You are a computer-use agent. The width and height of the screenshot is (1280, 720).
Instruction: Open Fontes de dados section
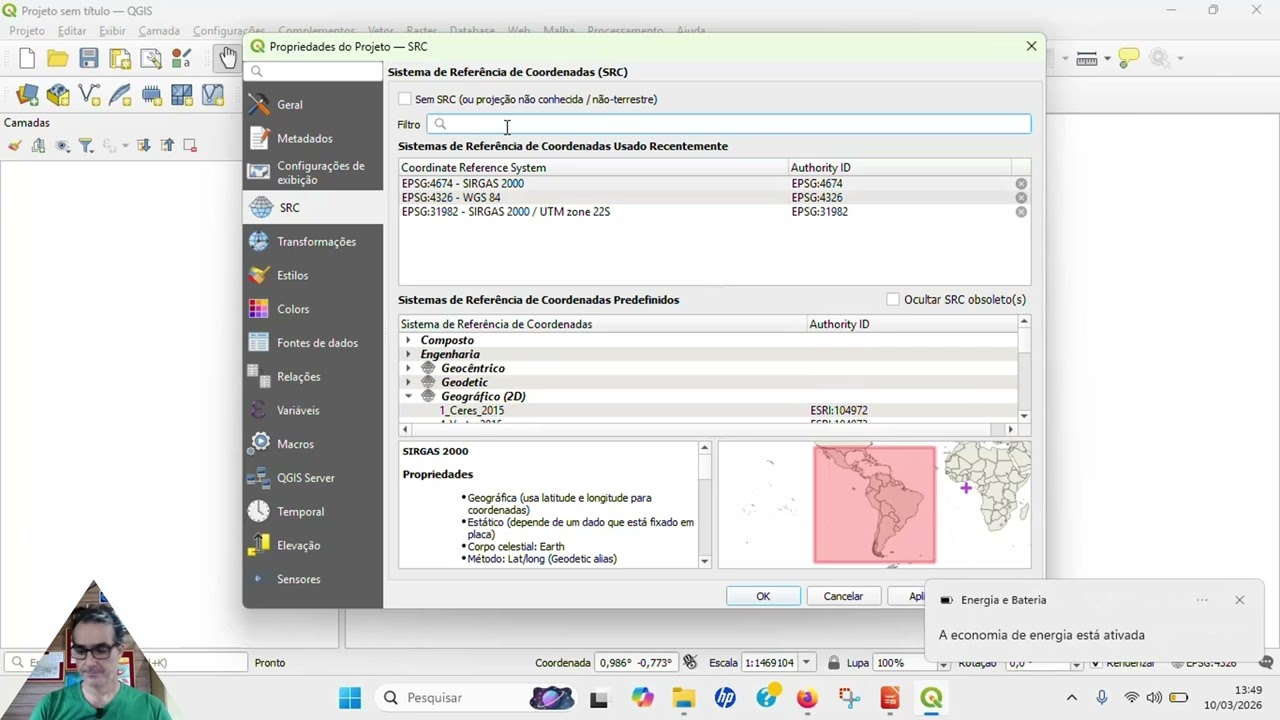coord(313,343)
